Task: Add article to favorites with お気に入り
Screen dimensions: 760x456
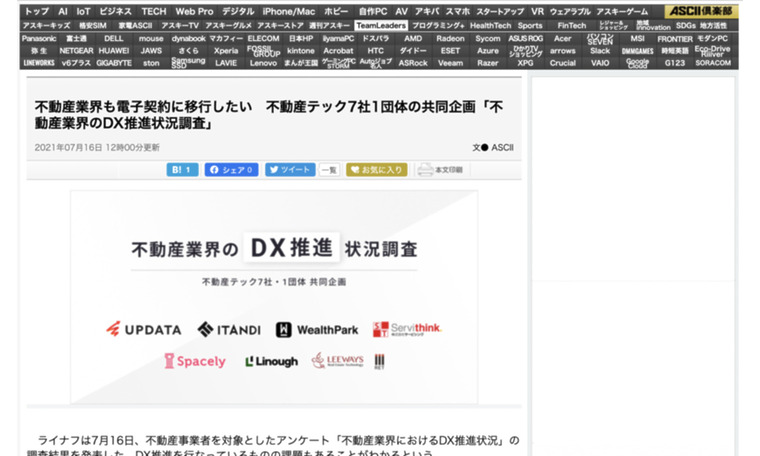Action: pos(376,170)
